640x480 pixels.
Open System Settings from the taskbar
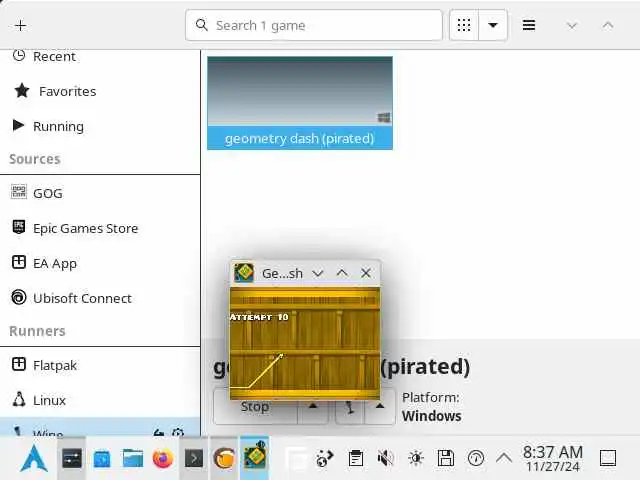[72, 458]
